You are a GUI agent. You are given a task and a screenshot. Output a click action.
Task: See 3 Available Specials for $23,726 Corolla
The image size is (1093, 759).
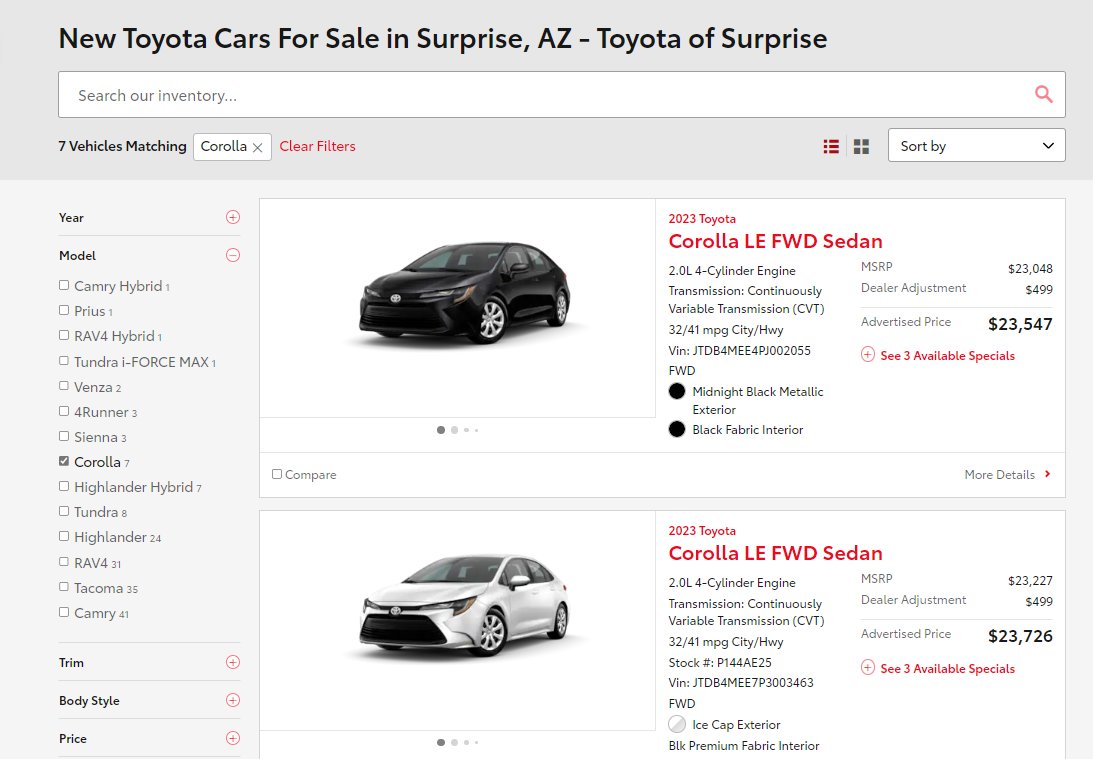pos(938,668)
